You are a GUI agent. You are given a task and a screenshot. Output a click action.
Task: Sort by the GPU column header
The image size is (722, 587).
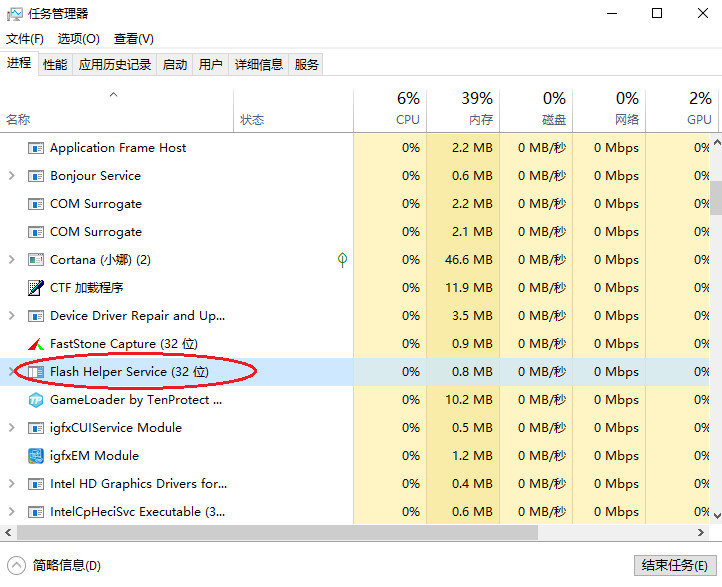pyautogui.click(x=681, y=110)
